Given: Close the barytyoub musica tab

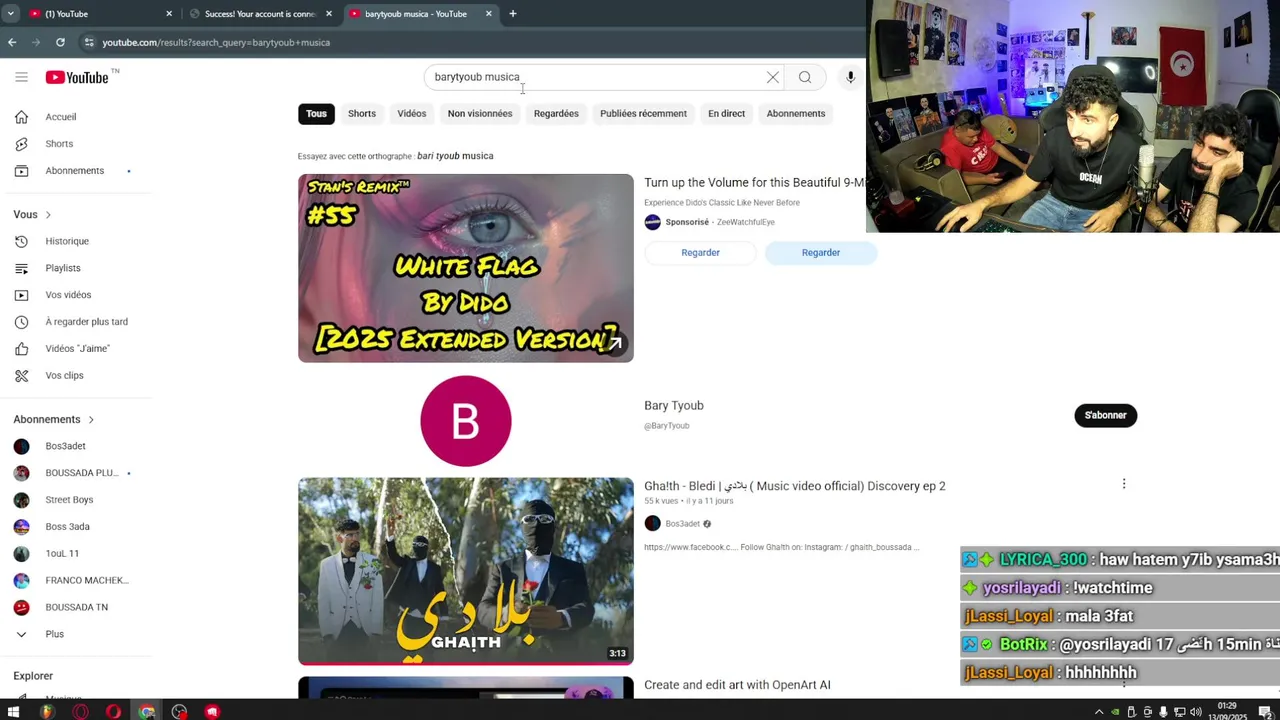Looking at the screenshot, I should click(488, 14).
